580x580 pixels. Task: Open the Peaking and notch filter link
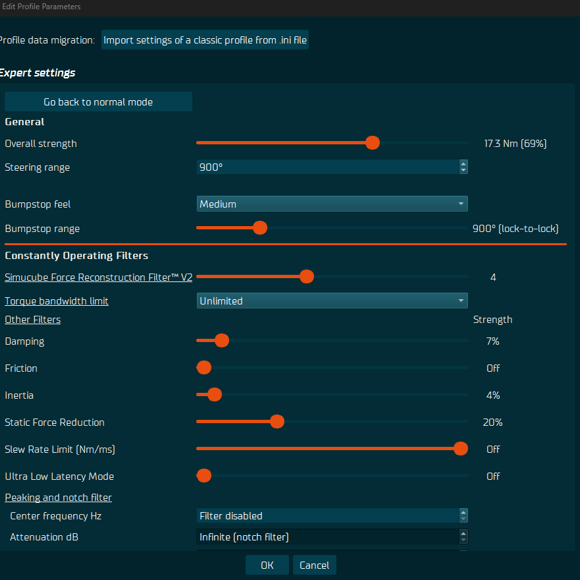(58, 498)
